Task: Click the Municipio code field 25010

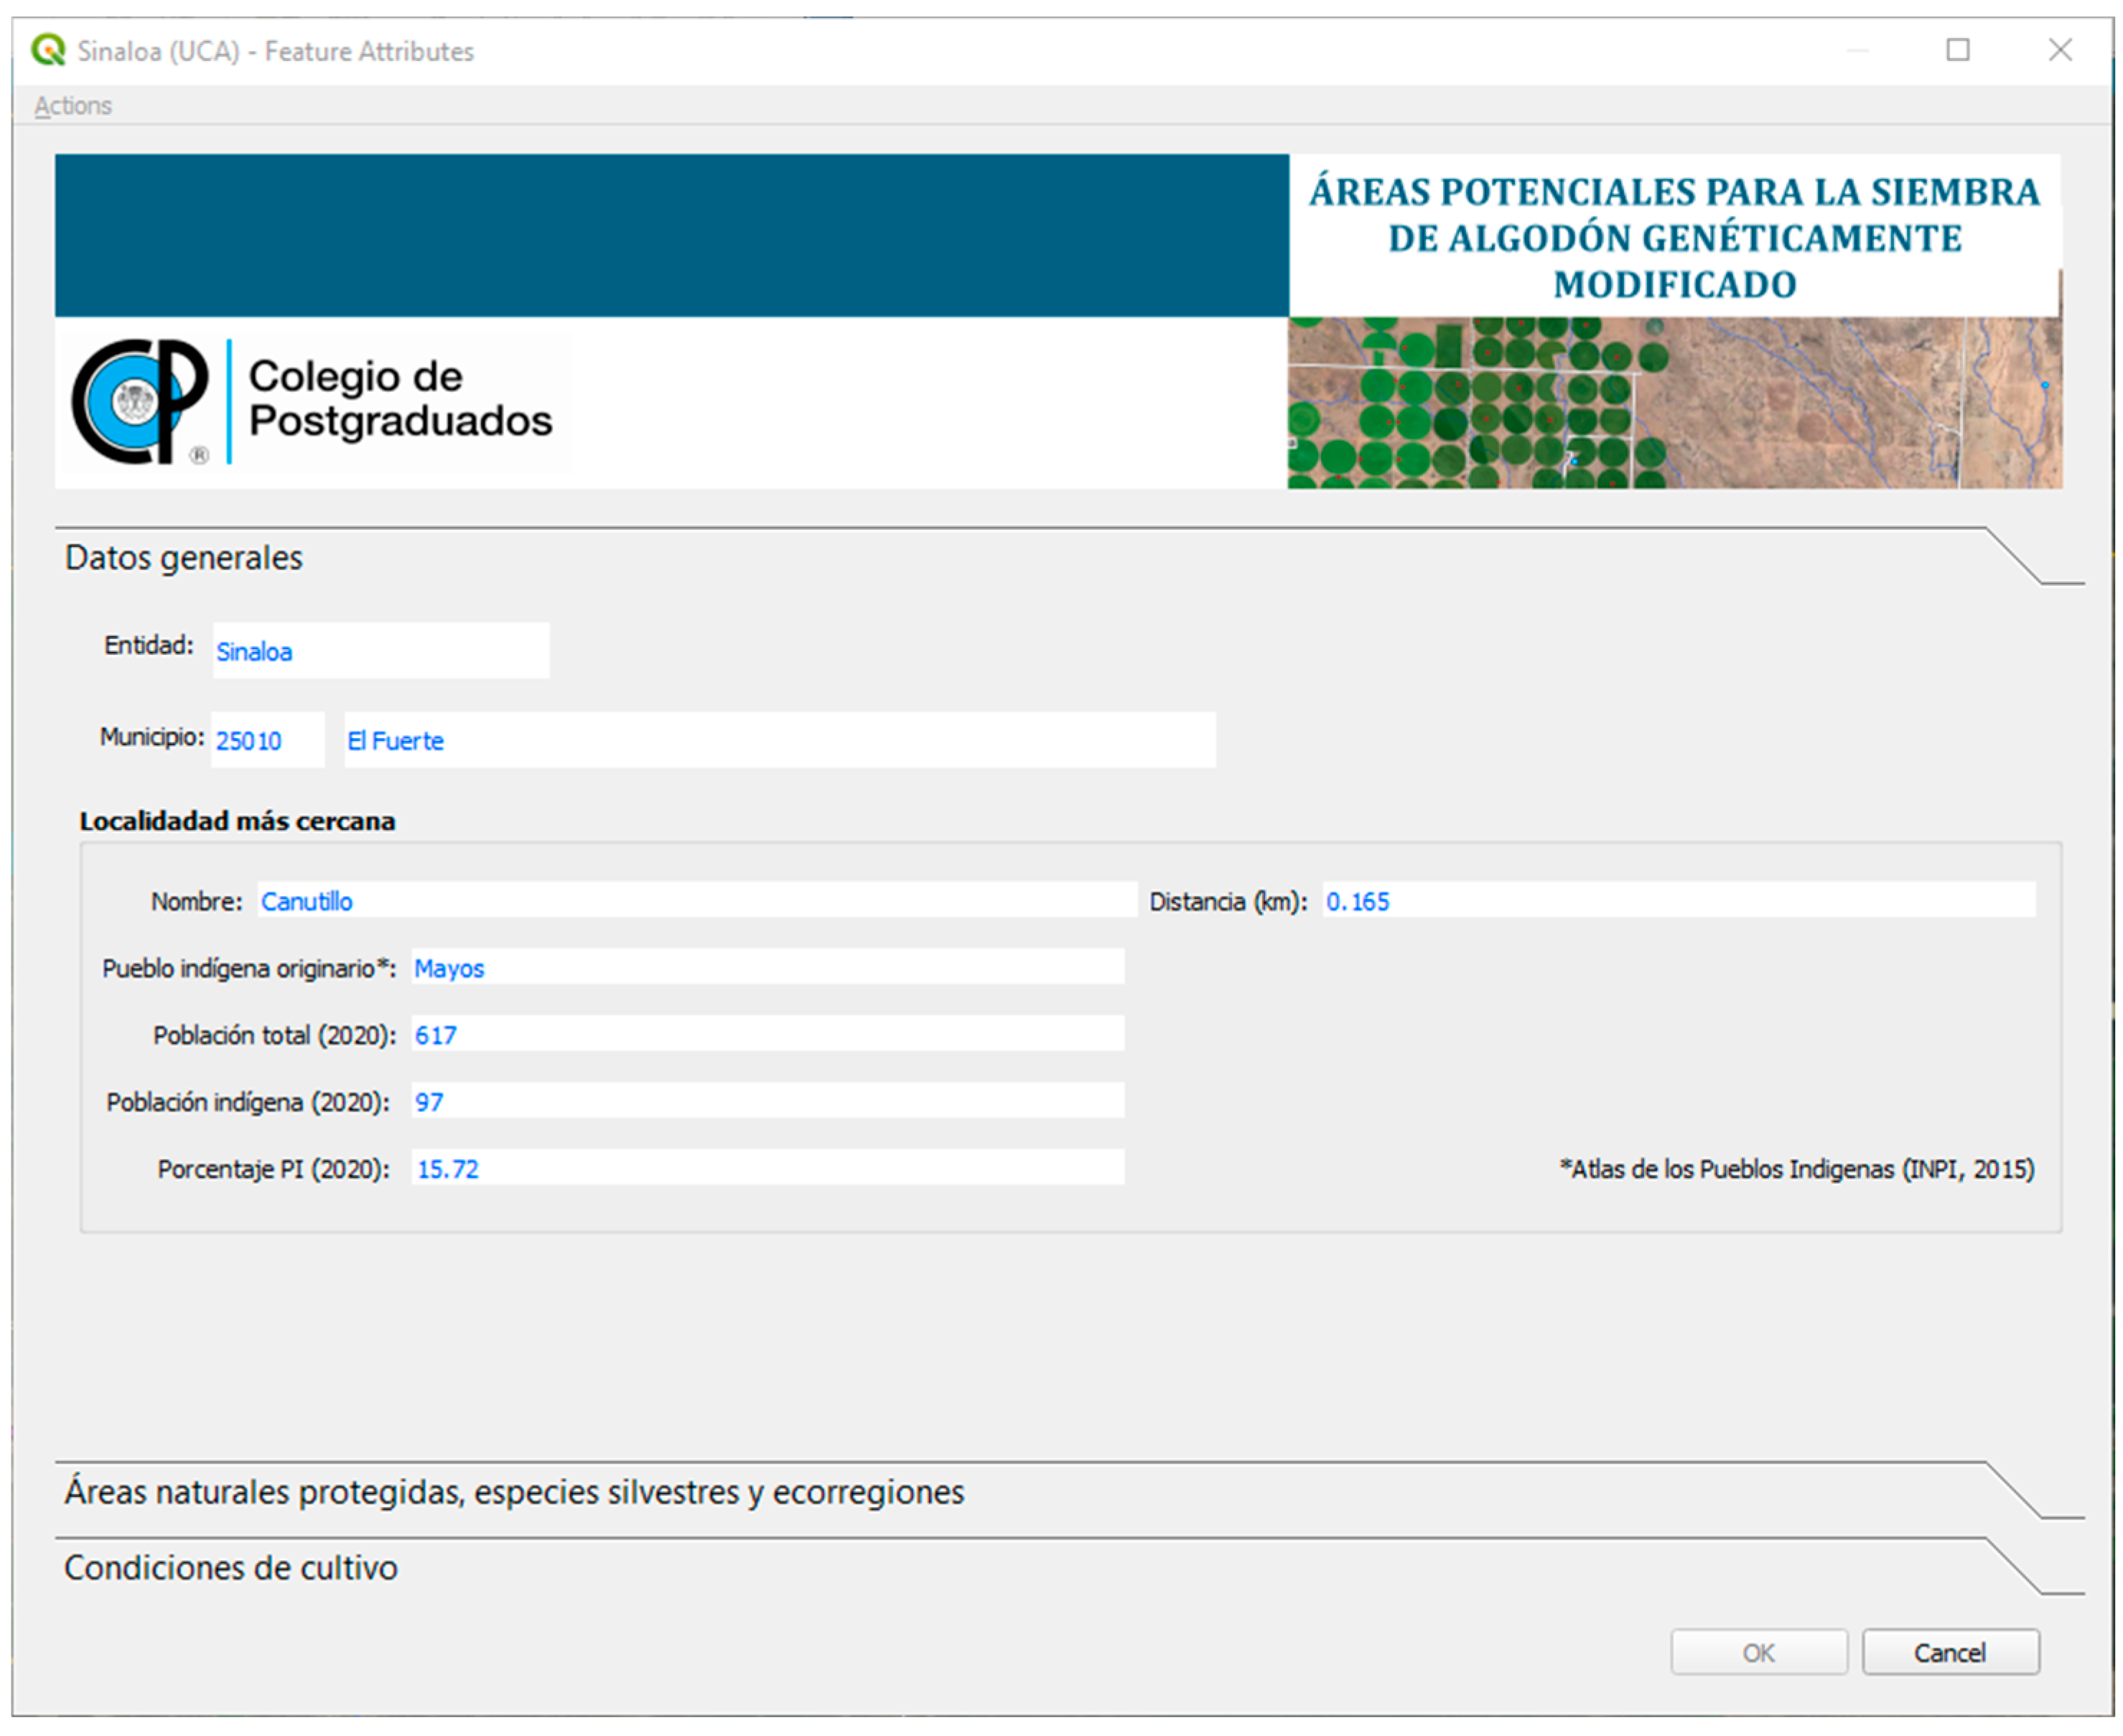Action: [267, 741]
